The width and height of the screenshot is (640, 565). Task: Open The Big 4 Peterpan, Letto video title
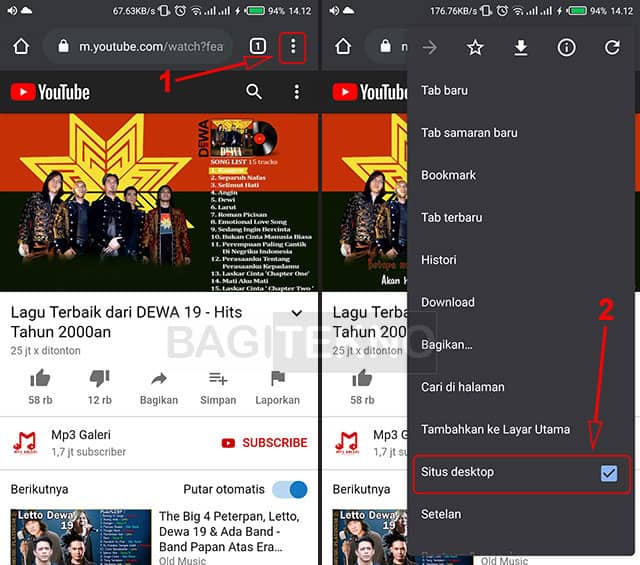pos(229,532)
